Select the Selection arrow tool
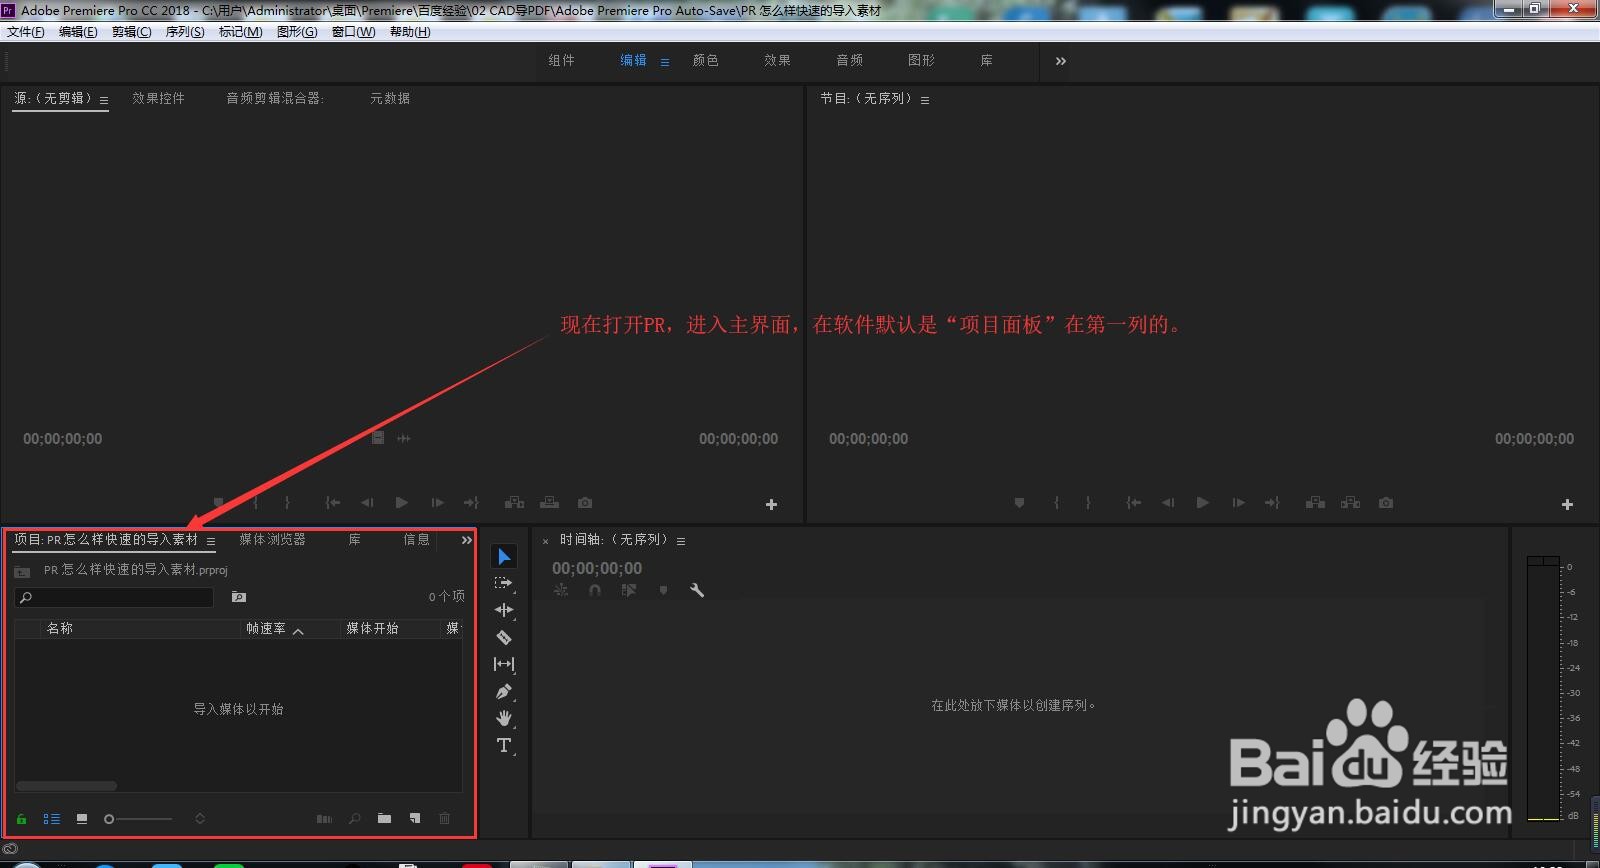The image size is (1600, 868). coord(504,556)
